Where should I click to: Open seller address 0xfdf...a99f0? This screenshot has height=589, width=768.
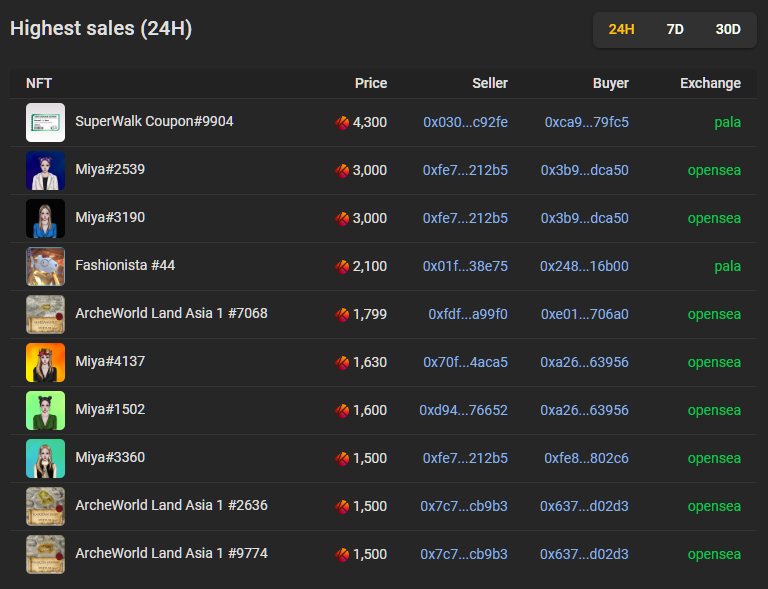[468, 314]
